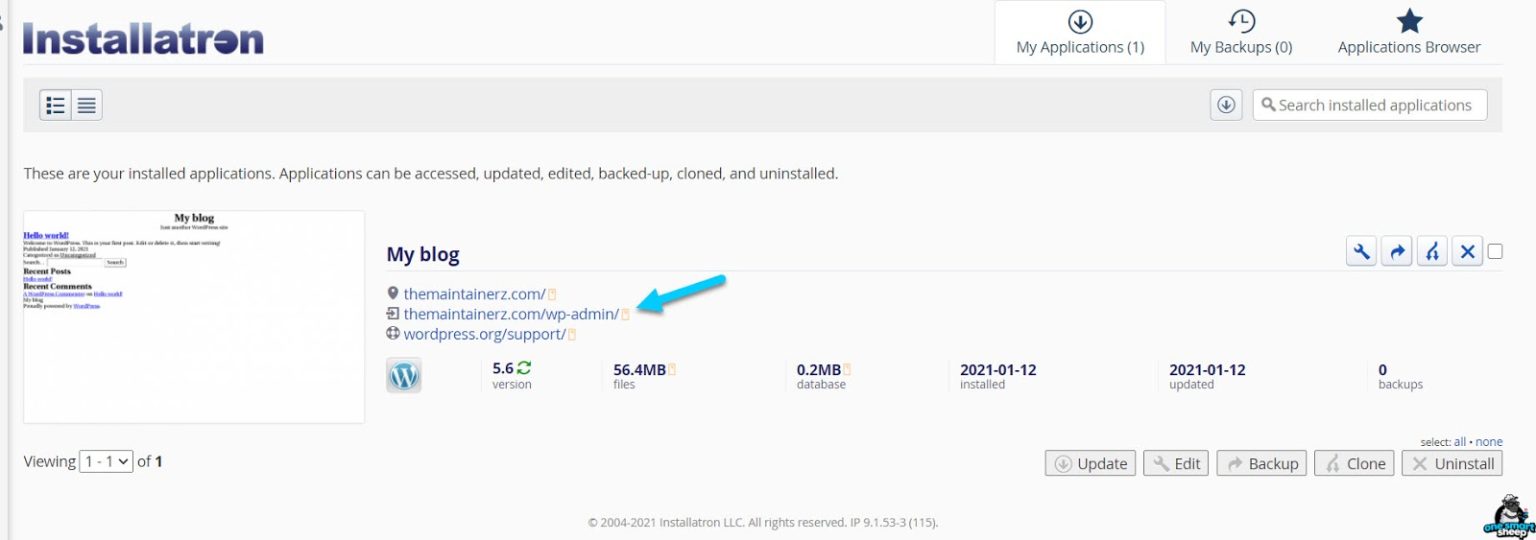Open the Applications Browser tab
The image size is (1536, 540).
tap(1409, 33)
